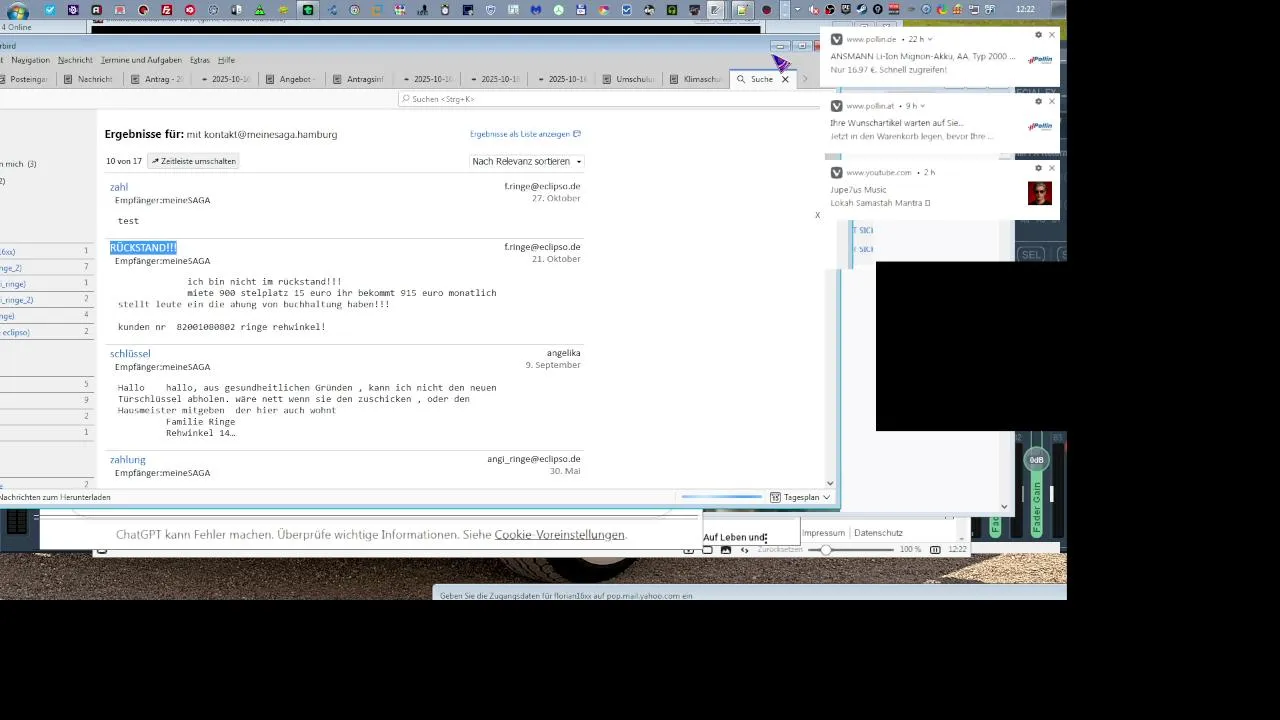Open Jupe7us Music notification thumbnail

pyautogui.click(x=1040, y=193)
